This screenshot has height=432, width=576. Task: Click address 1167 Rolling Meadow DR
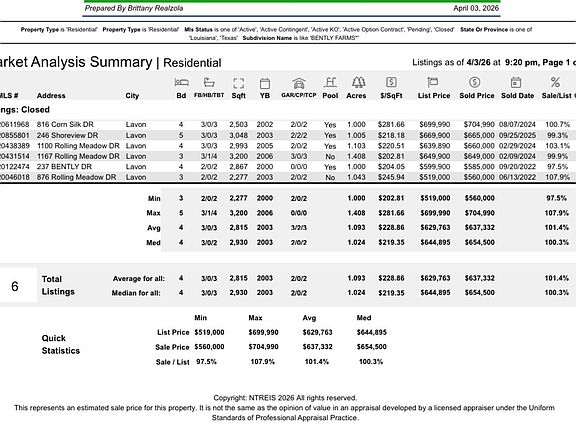78,156
